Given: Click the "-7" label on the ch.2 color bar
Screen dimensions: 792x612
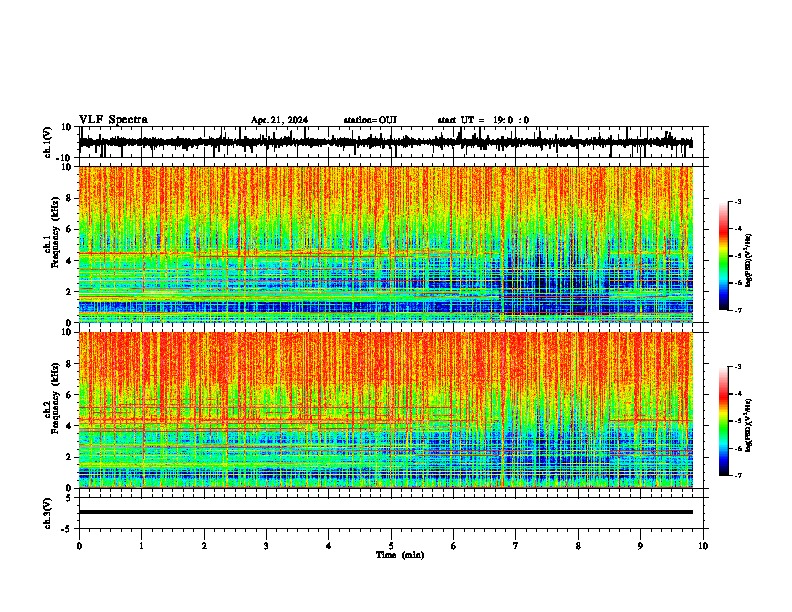Looking at the screenshot, I should pos(738,475).
